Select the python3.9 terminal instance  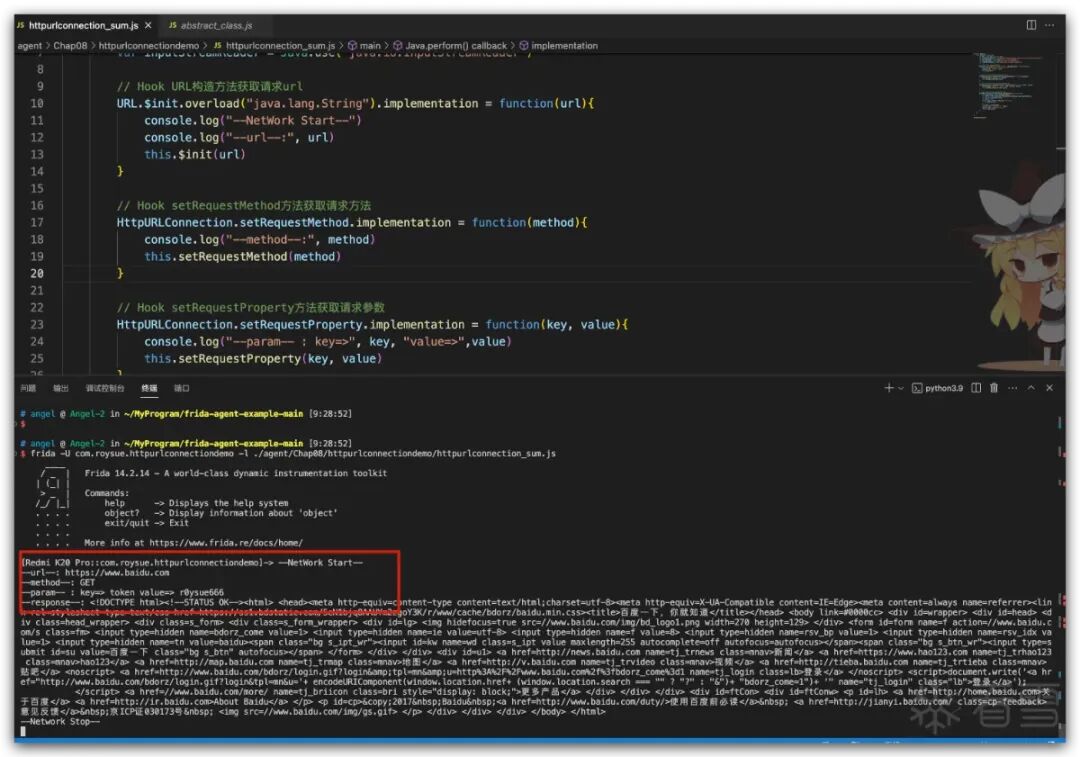click(937, 388)
